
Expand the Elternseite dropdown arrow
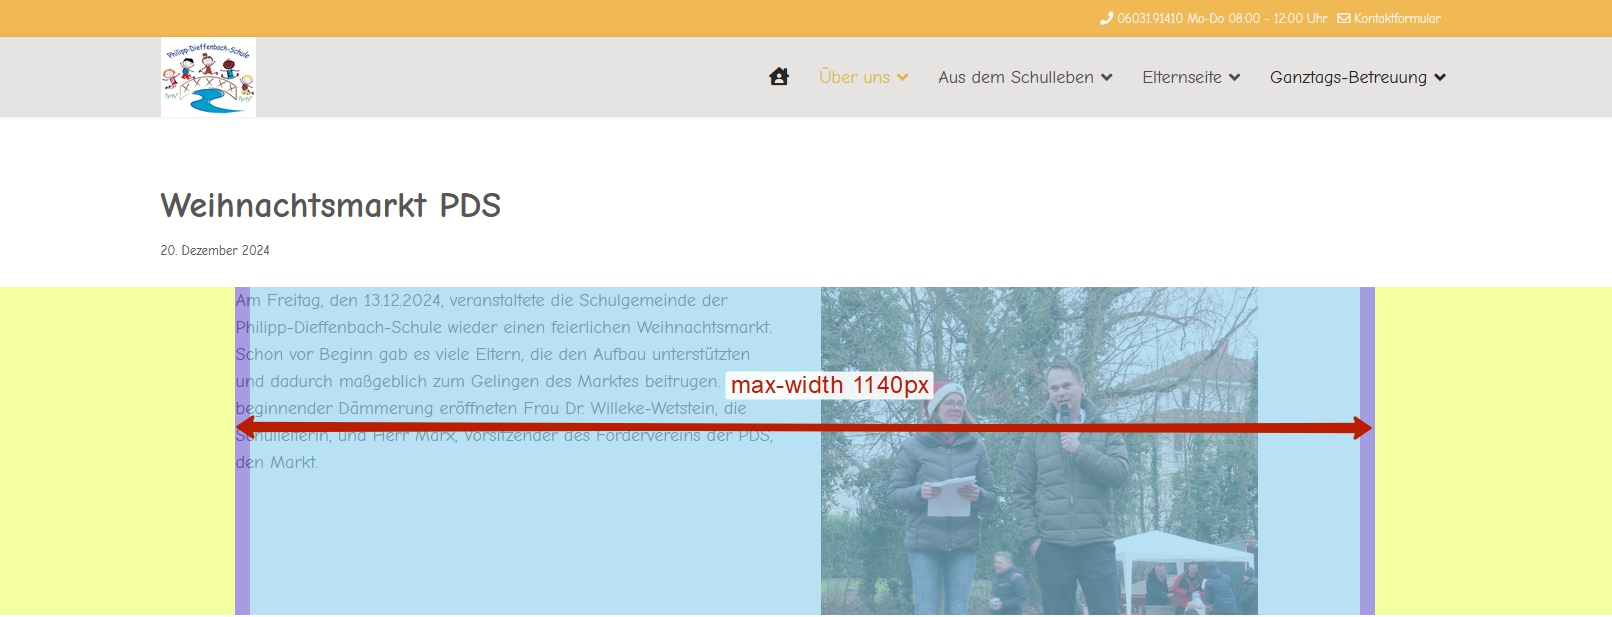tap(1235, 78)
